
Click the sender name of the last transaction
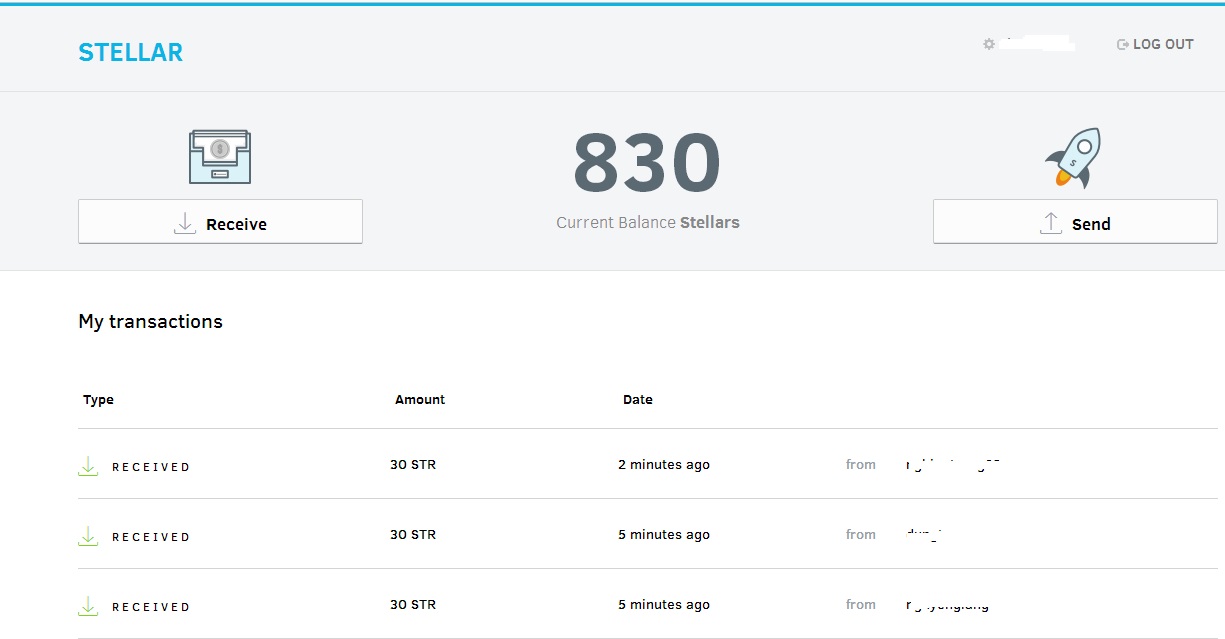pos(947,605)
